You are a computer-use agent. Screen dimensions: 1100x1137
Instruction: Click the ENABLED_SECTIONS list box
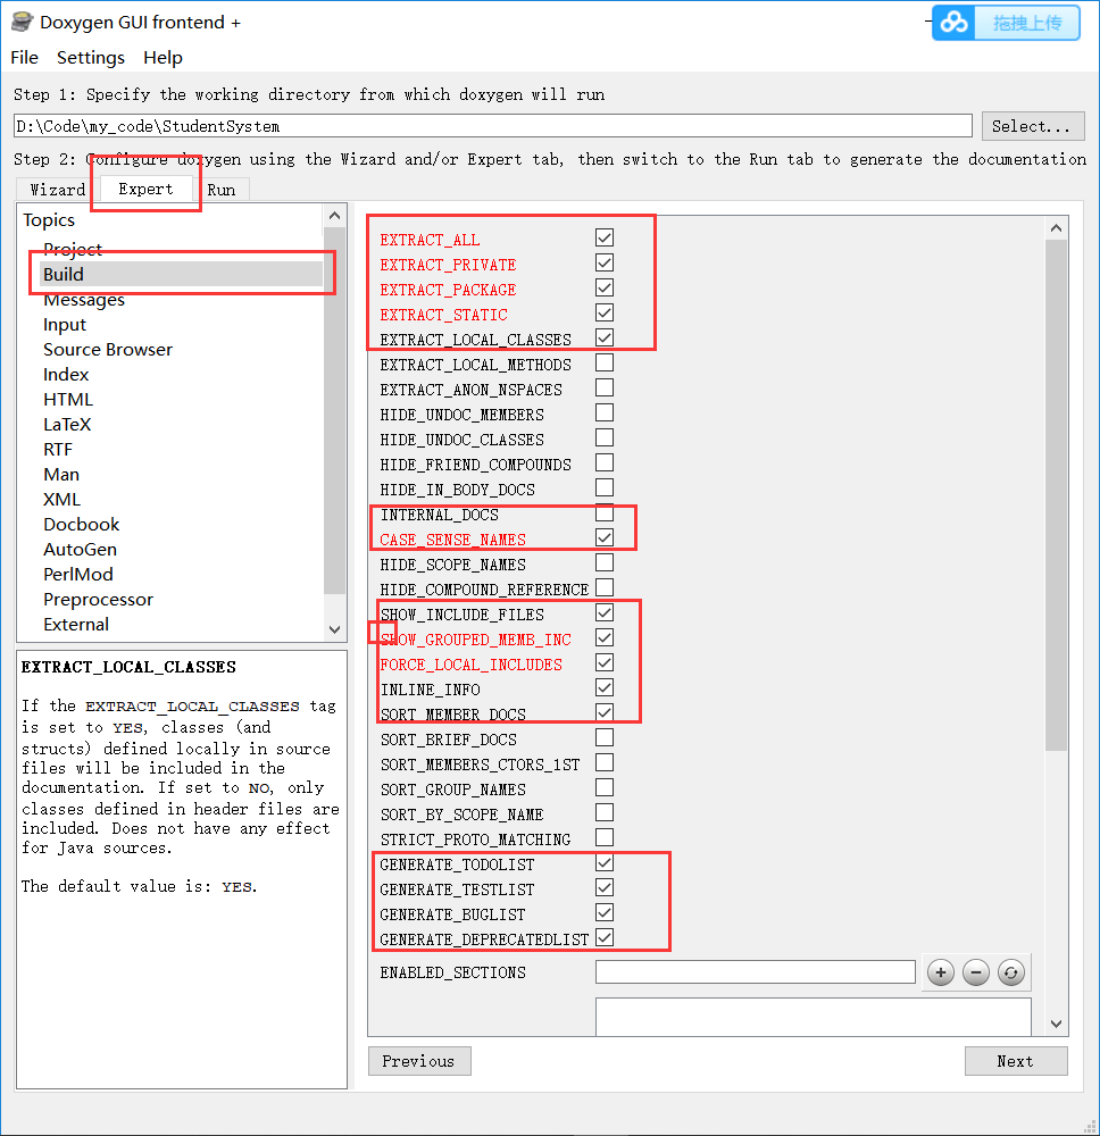(813, 1017)
